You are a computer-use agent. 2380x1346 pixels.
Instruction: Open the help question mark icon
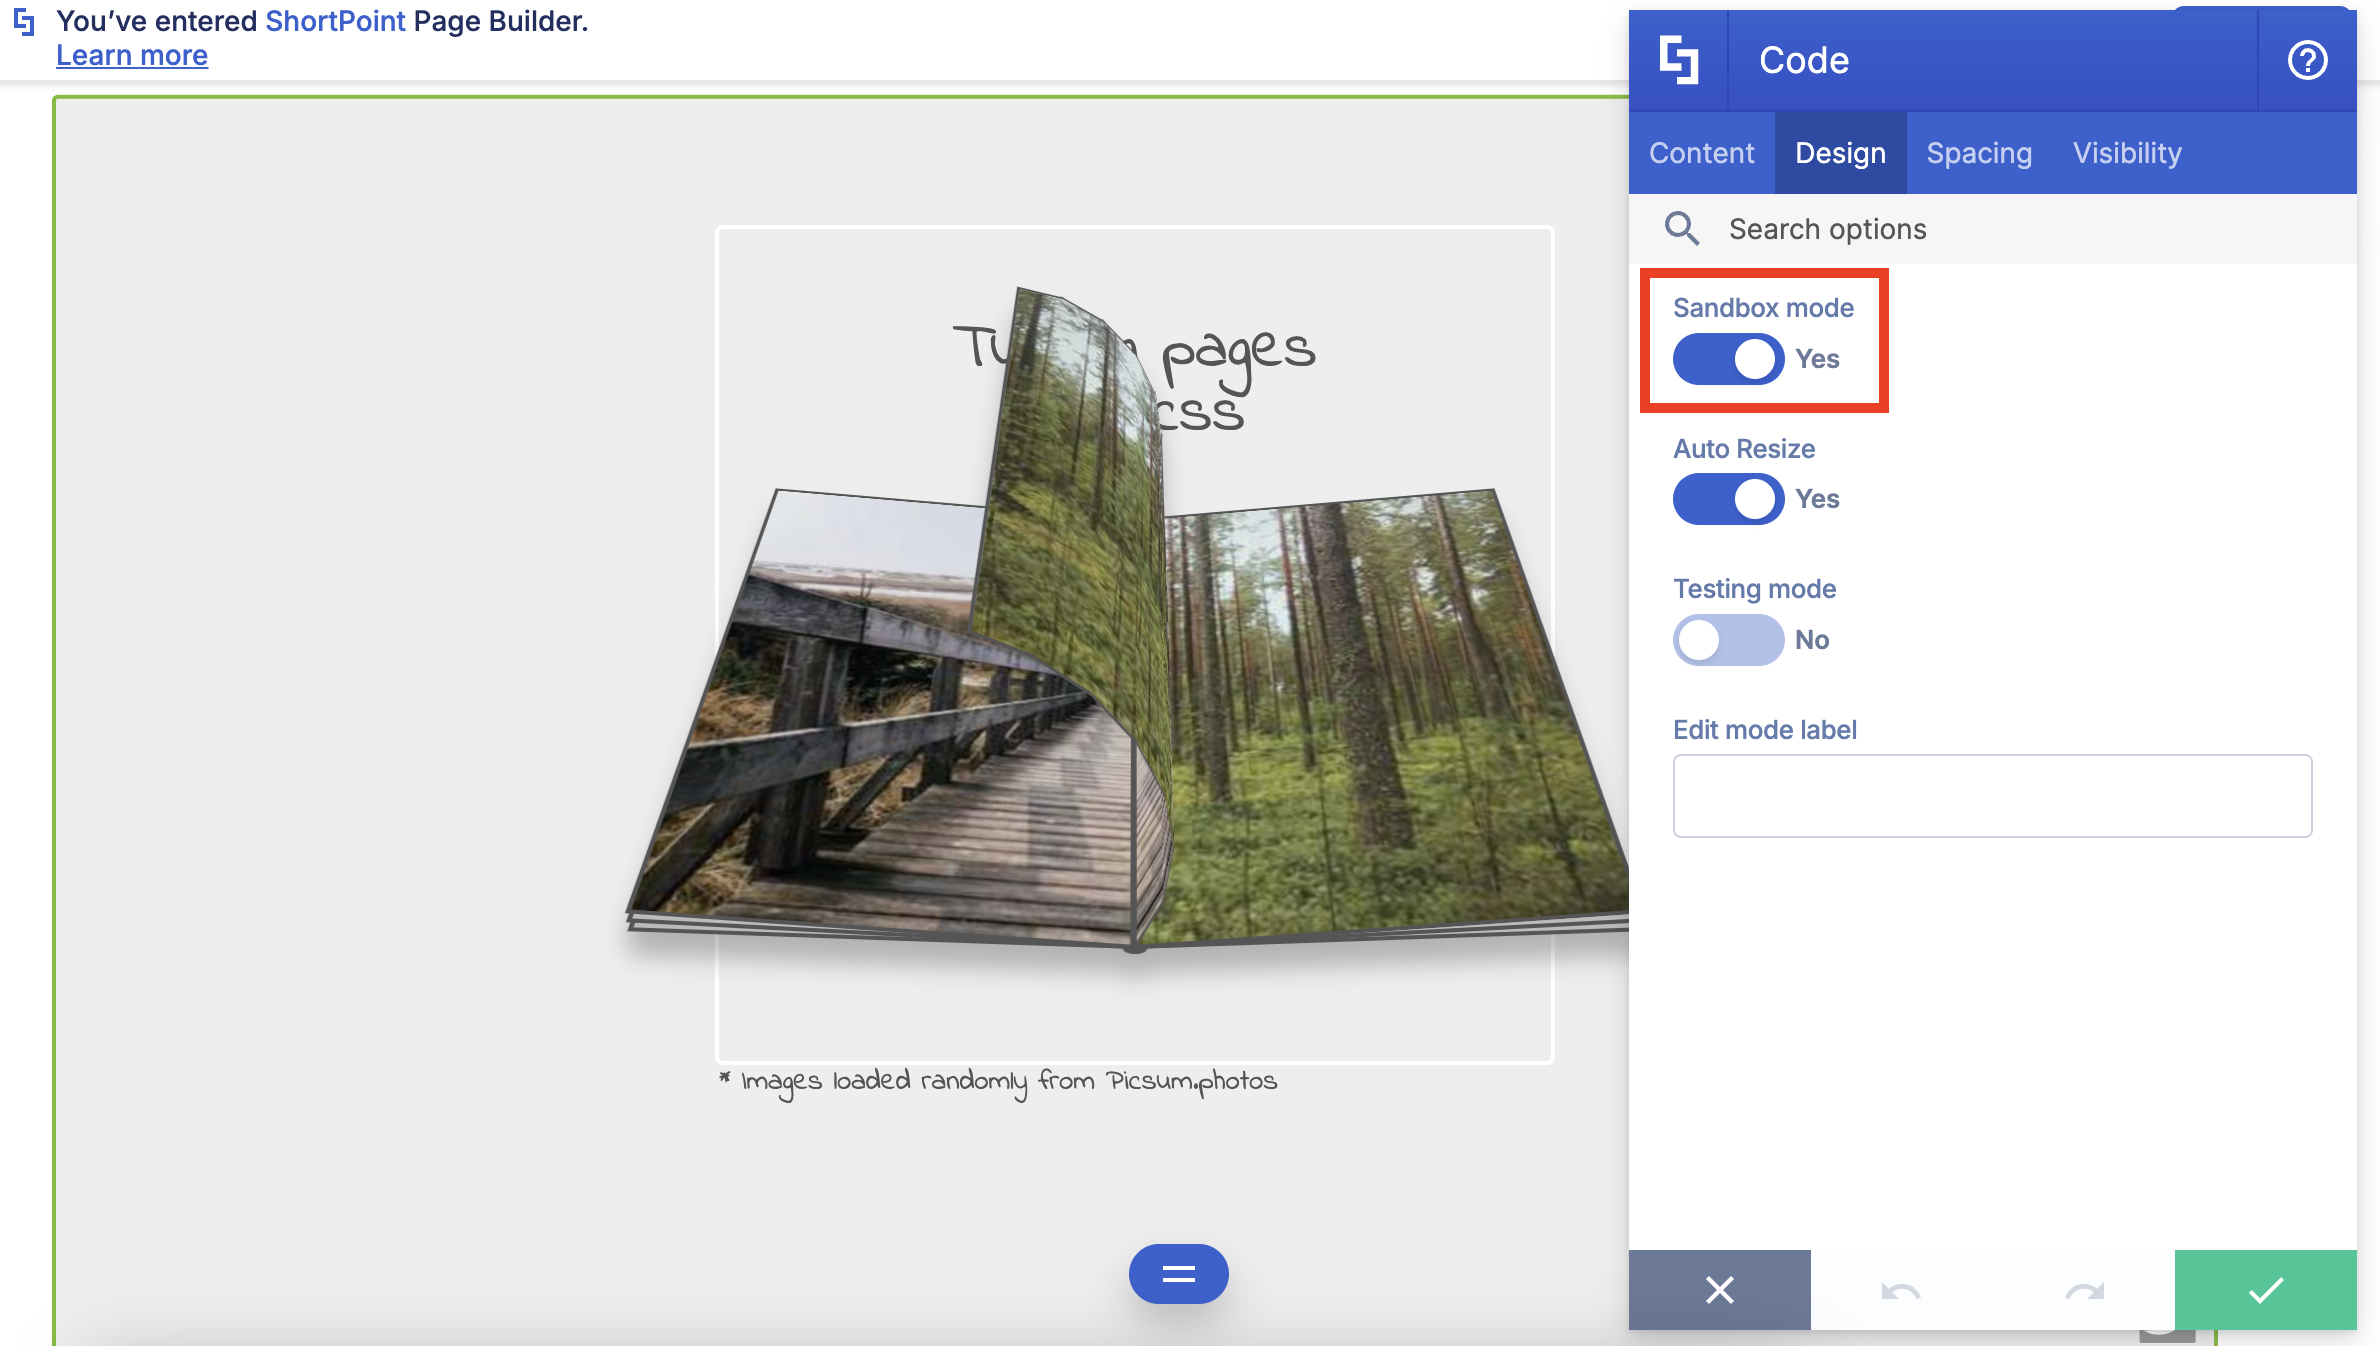tap(2307, 60)
